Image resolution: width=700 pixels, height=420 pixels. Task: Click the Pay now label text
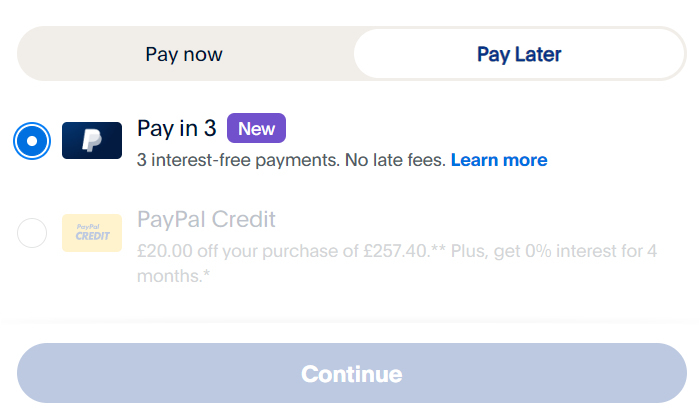[x=184, y=54]
